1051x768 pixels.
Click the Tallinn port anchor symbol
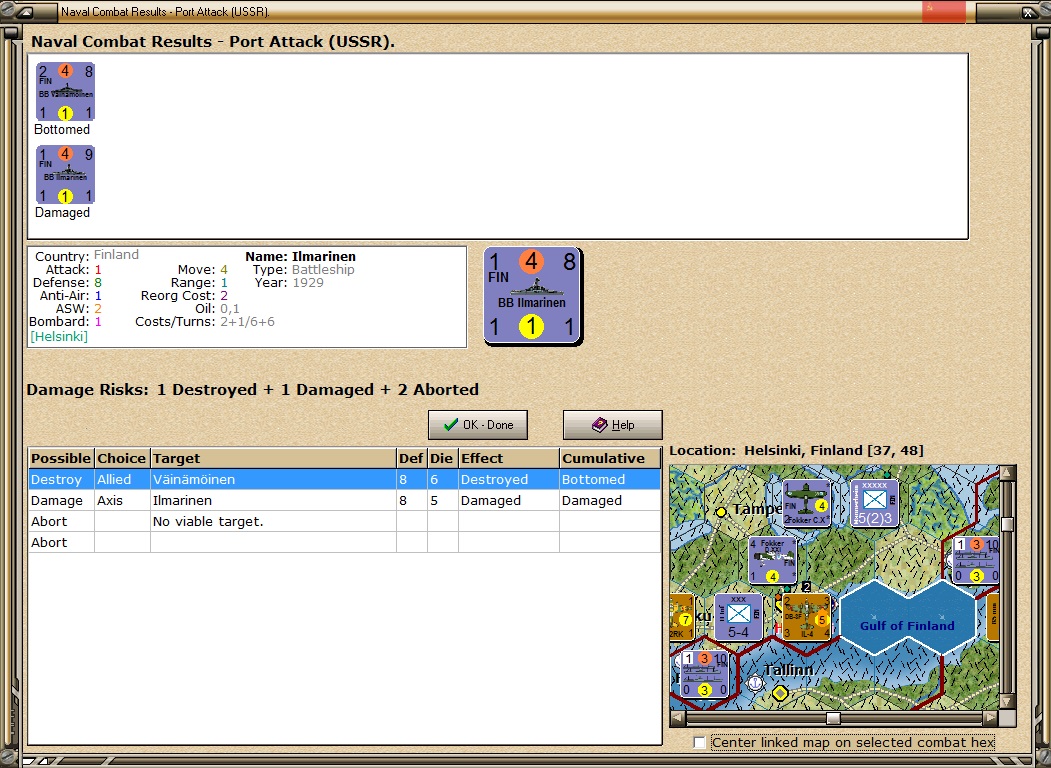tap(755, 683)
